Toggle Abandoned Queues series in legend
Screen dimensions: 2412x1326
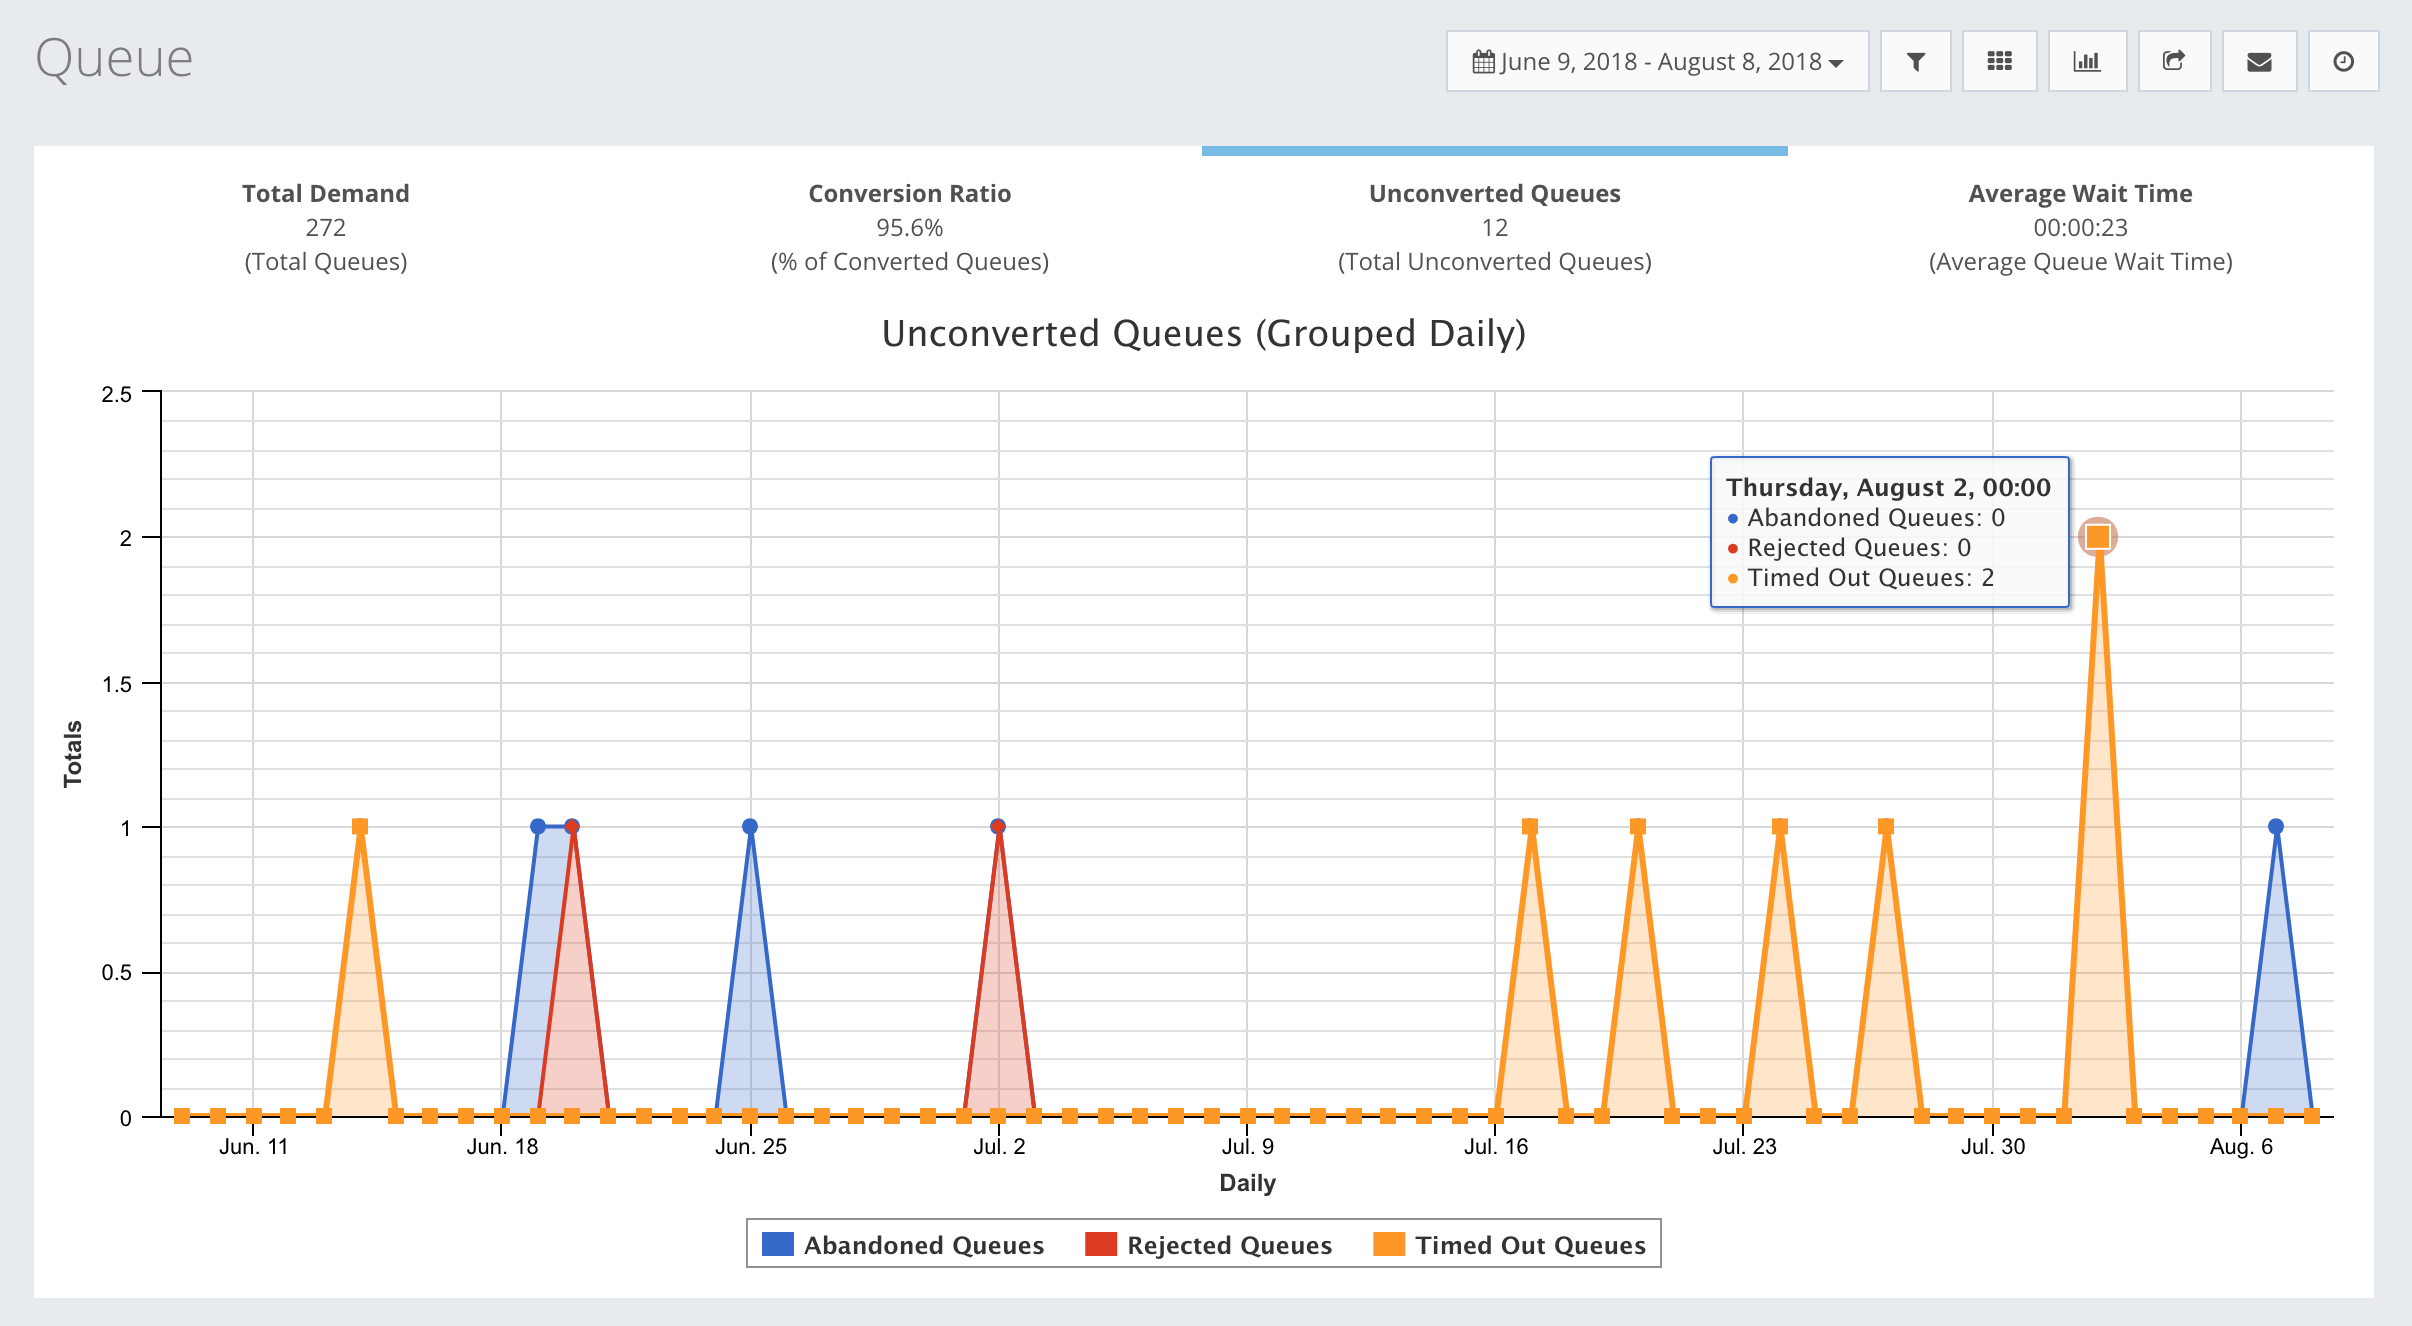923,1245
